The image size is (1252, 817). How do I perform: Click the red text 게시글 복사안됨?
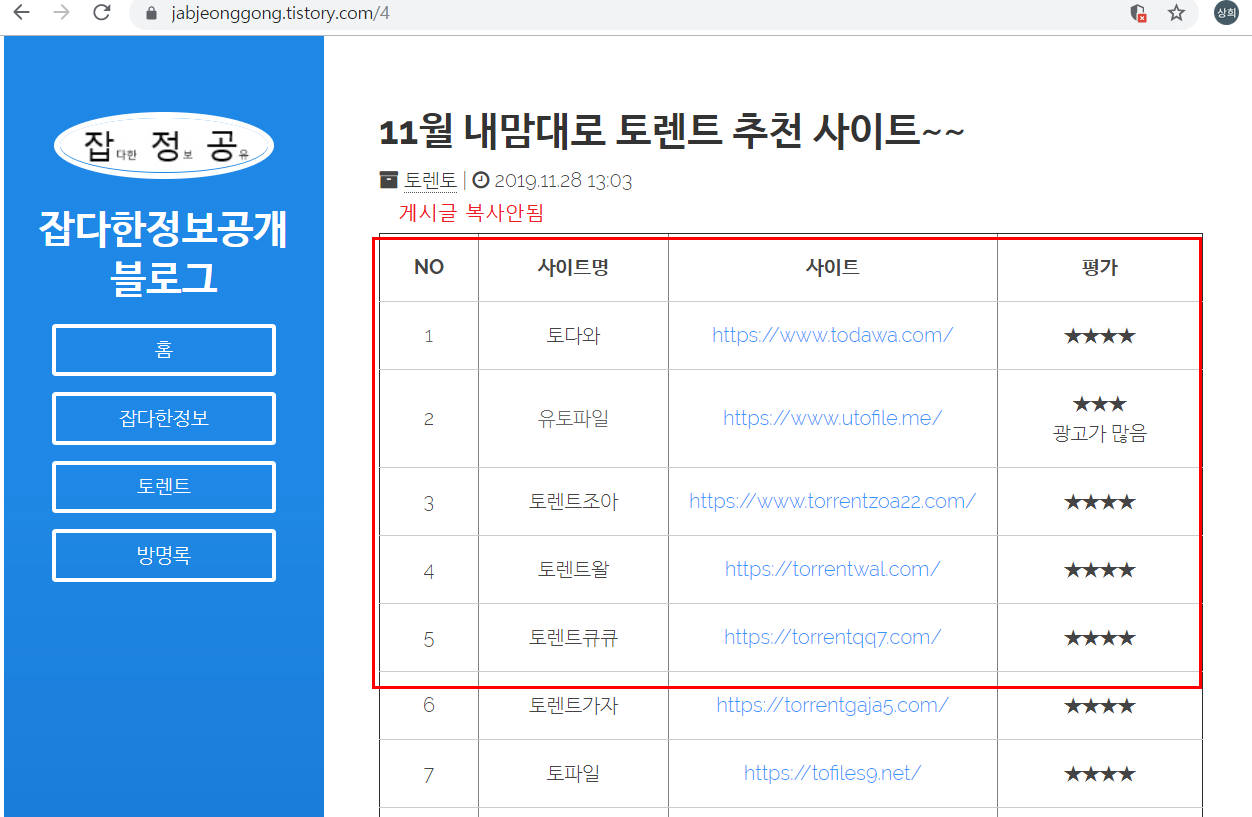[471, 212]
